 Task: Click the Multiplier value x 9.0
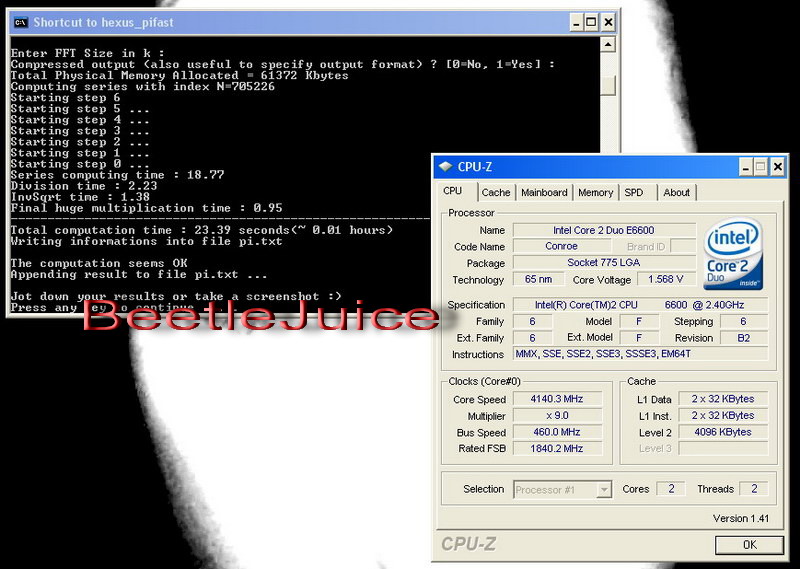point(557,416)
